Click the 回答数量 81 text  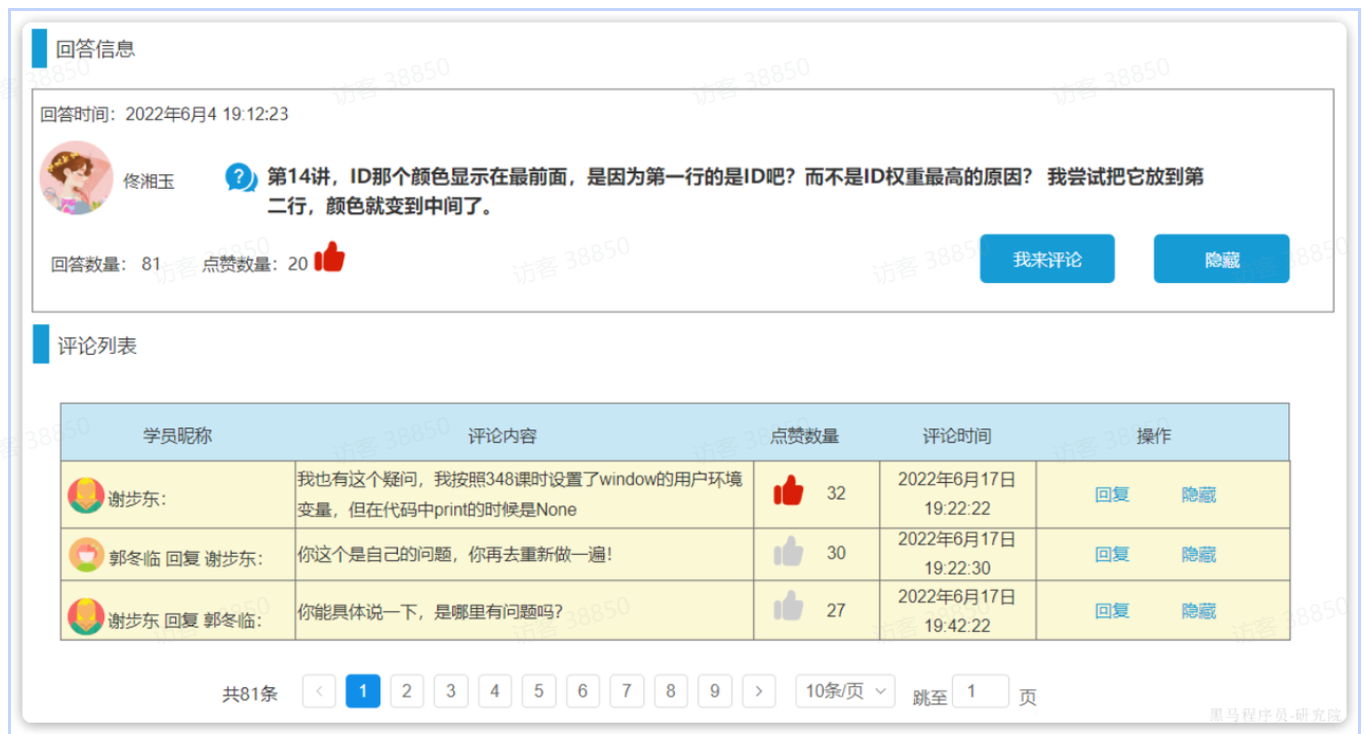tap(106, 264)
